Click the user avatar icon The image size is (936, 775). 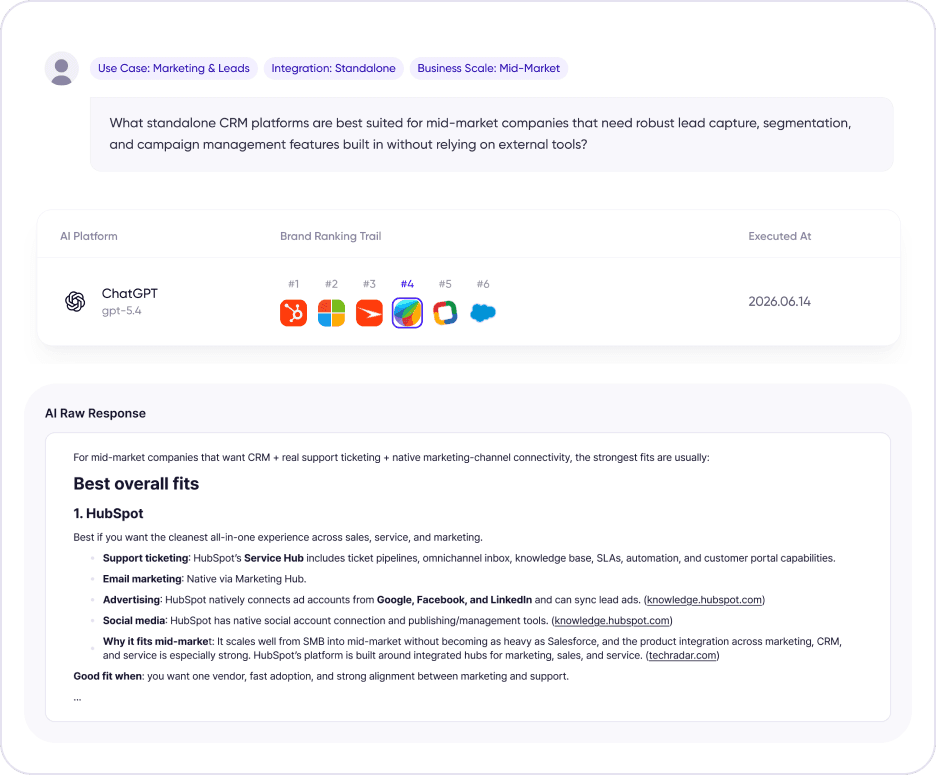61,69
